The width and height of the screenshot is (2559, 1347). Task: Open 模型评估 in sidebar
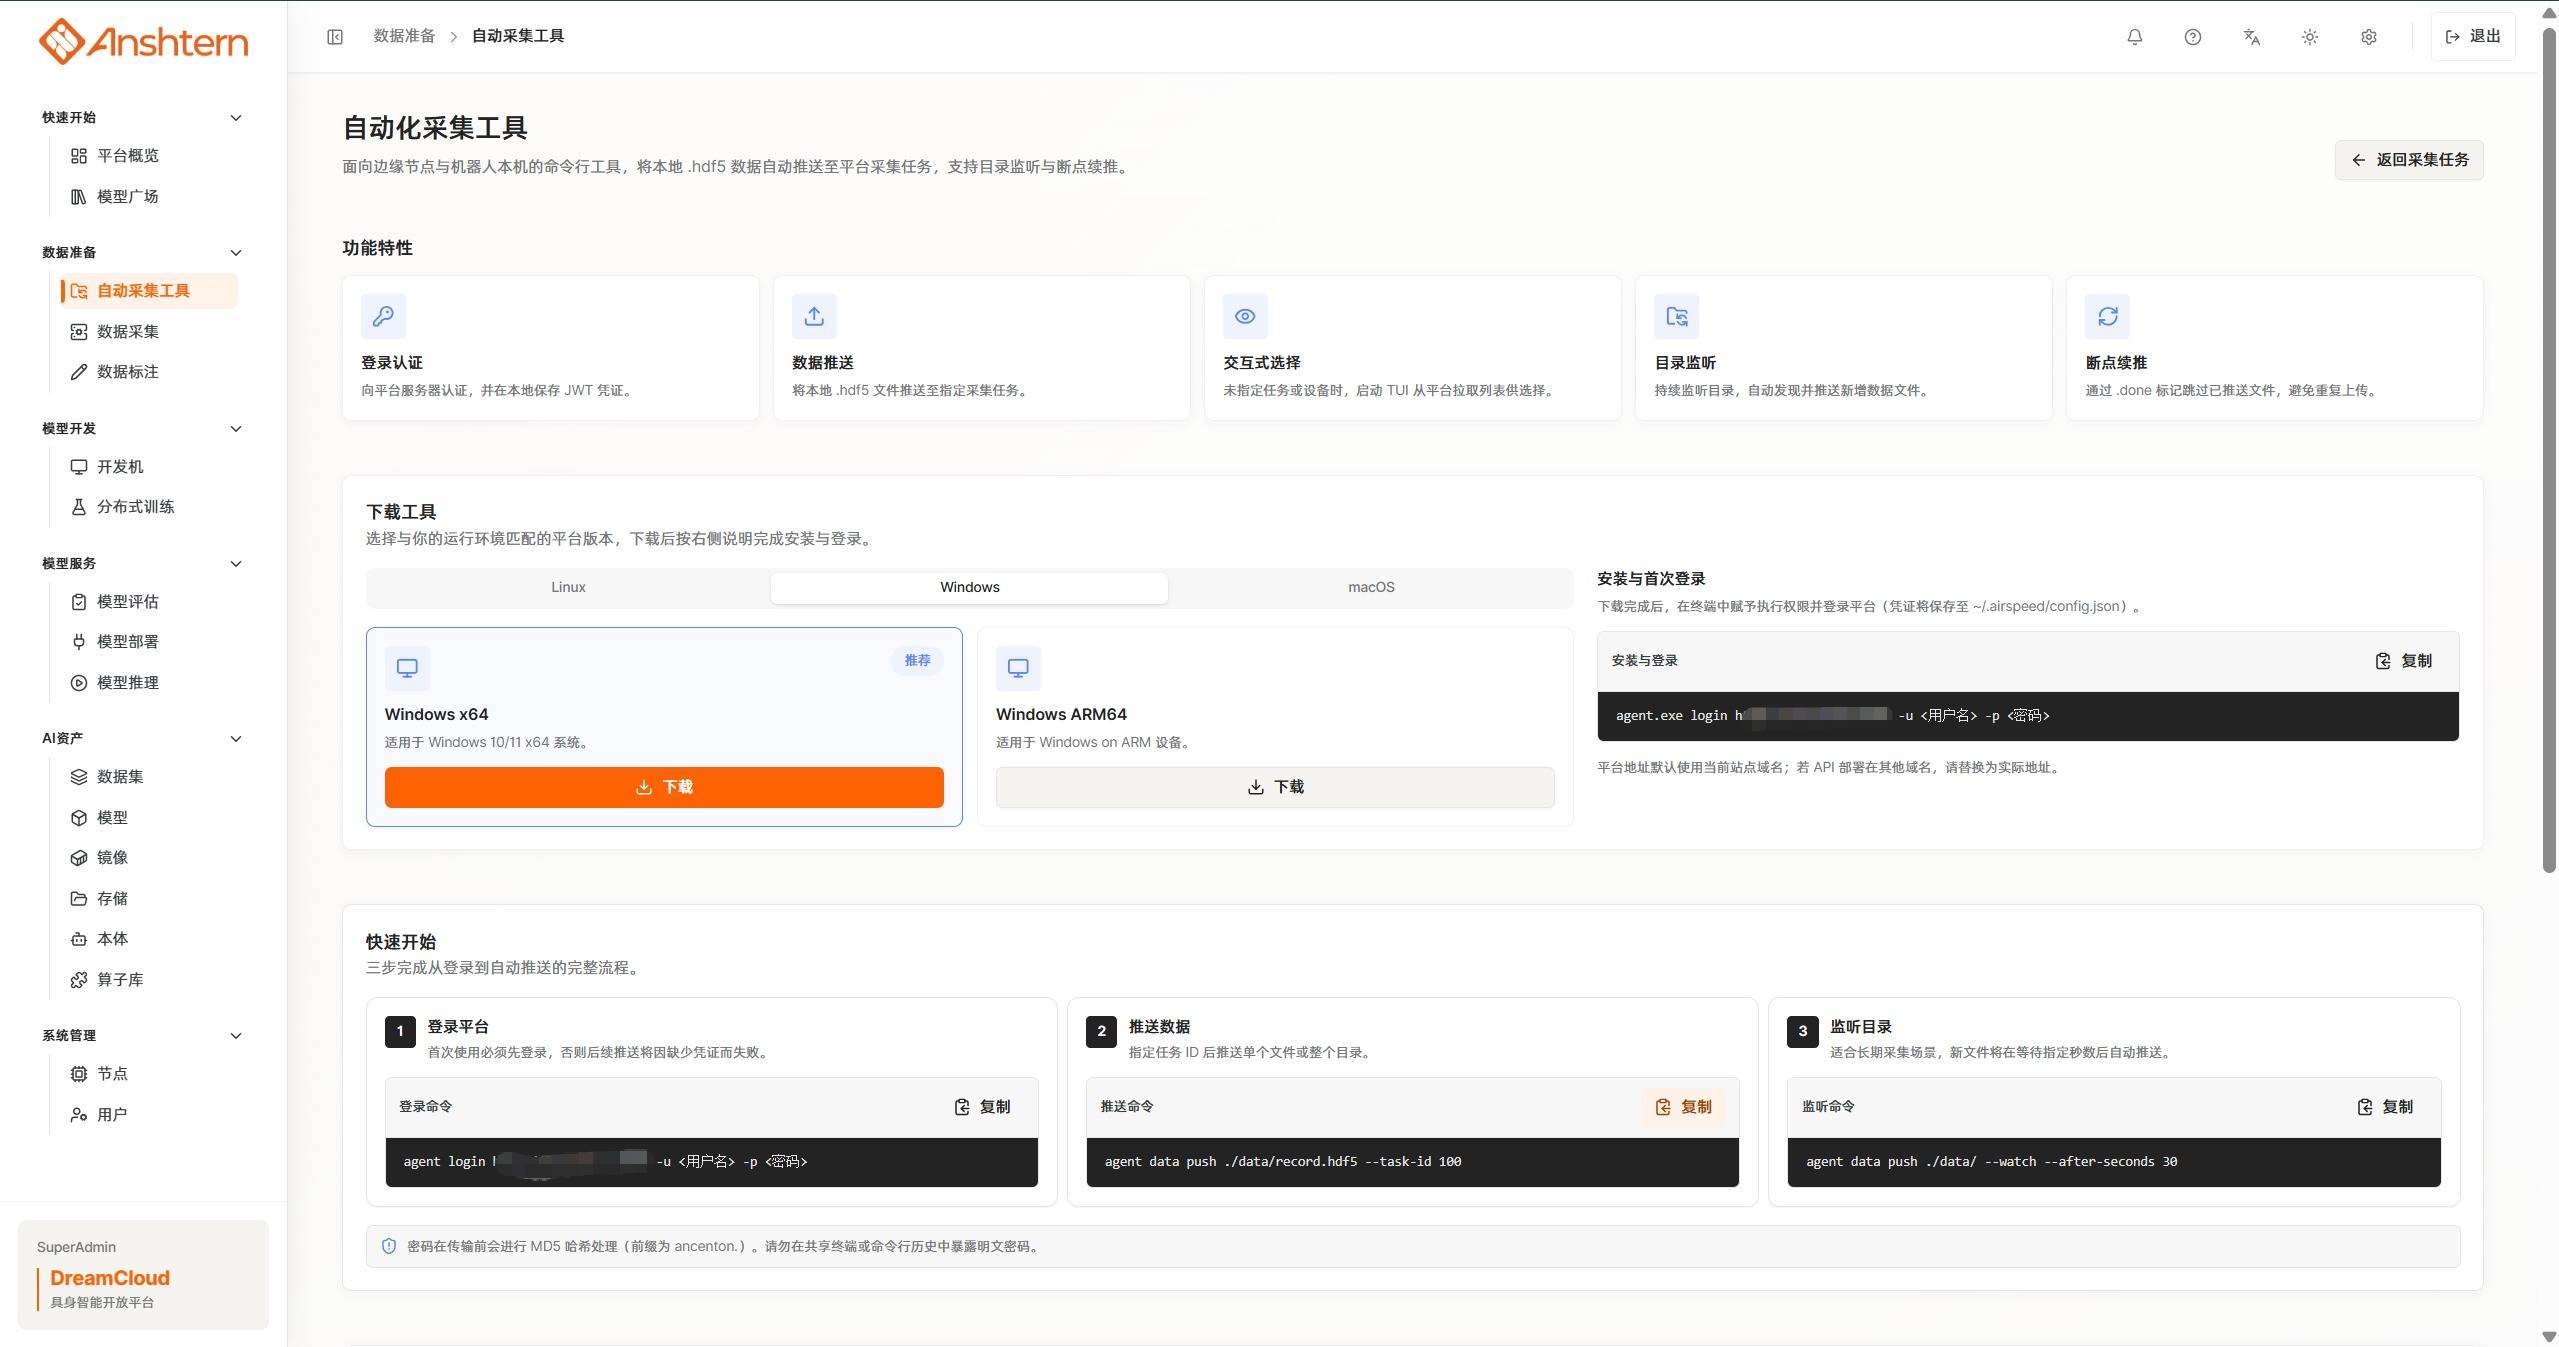click(148, 602)
